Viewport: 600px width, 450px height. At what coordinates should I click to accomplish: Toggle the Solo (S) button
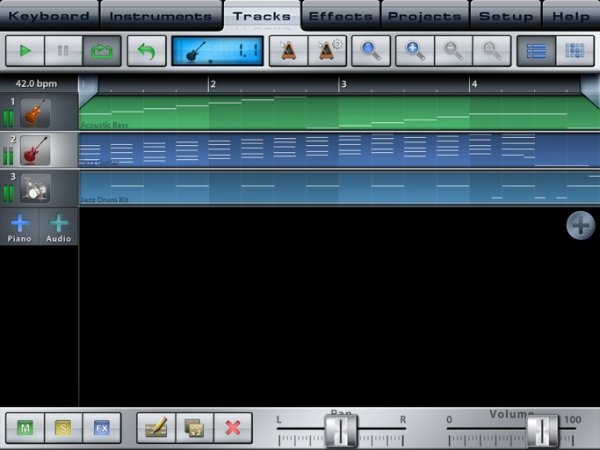63,428
